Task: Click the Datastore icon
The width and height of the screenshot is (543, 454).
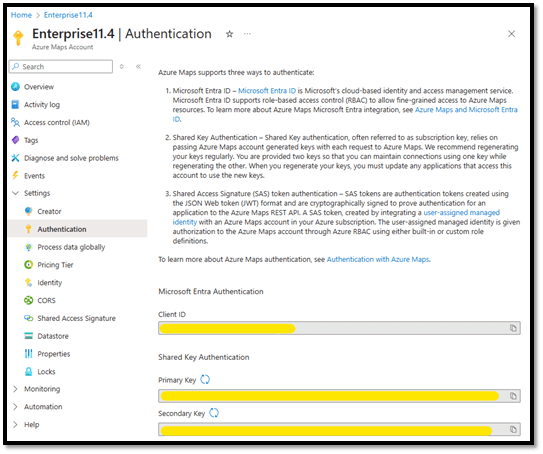Action: pyautogui.click(x=29, y=336)
